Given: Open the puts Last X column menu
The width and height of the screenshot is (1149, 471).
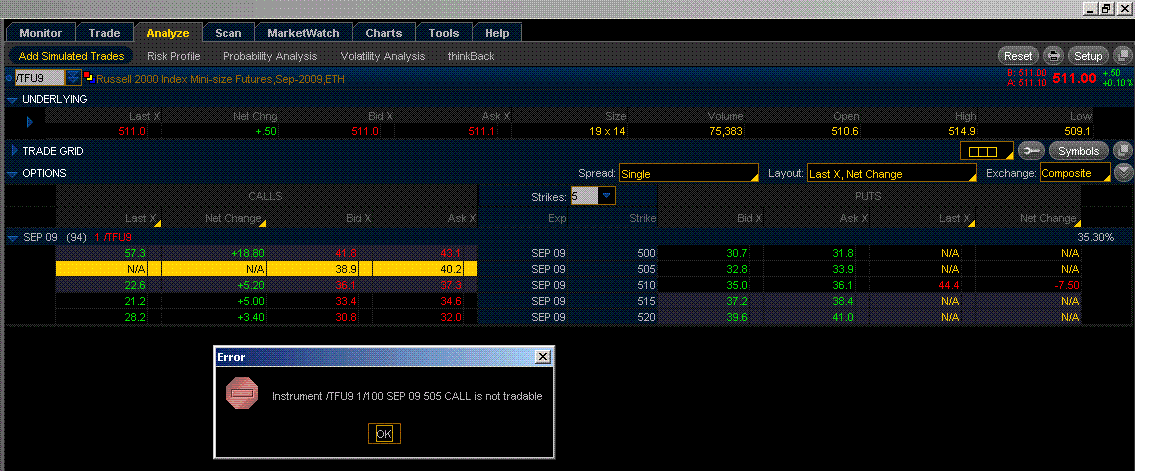Looking at the screenshot, I should 972,223.
